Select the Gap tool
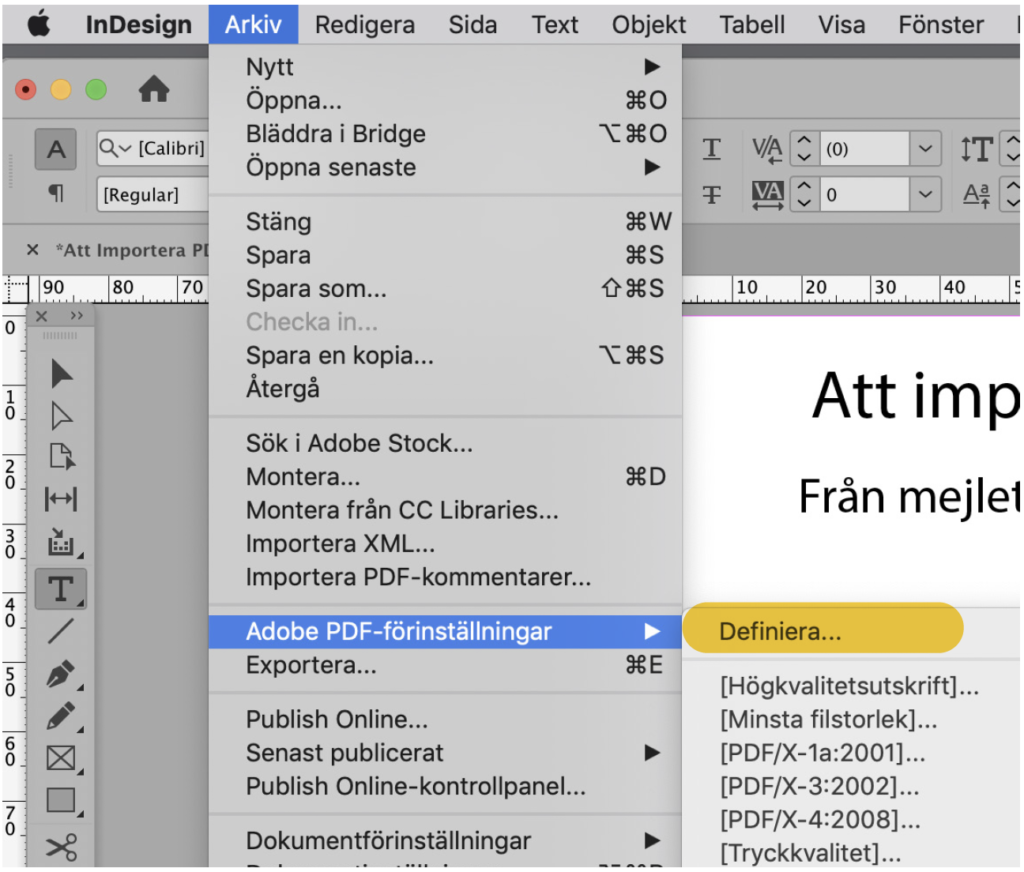 (61, 499)
